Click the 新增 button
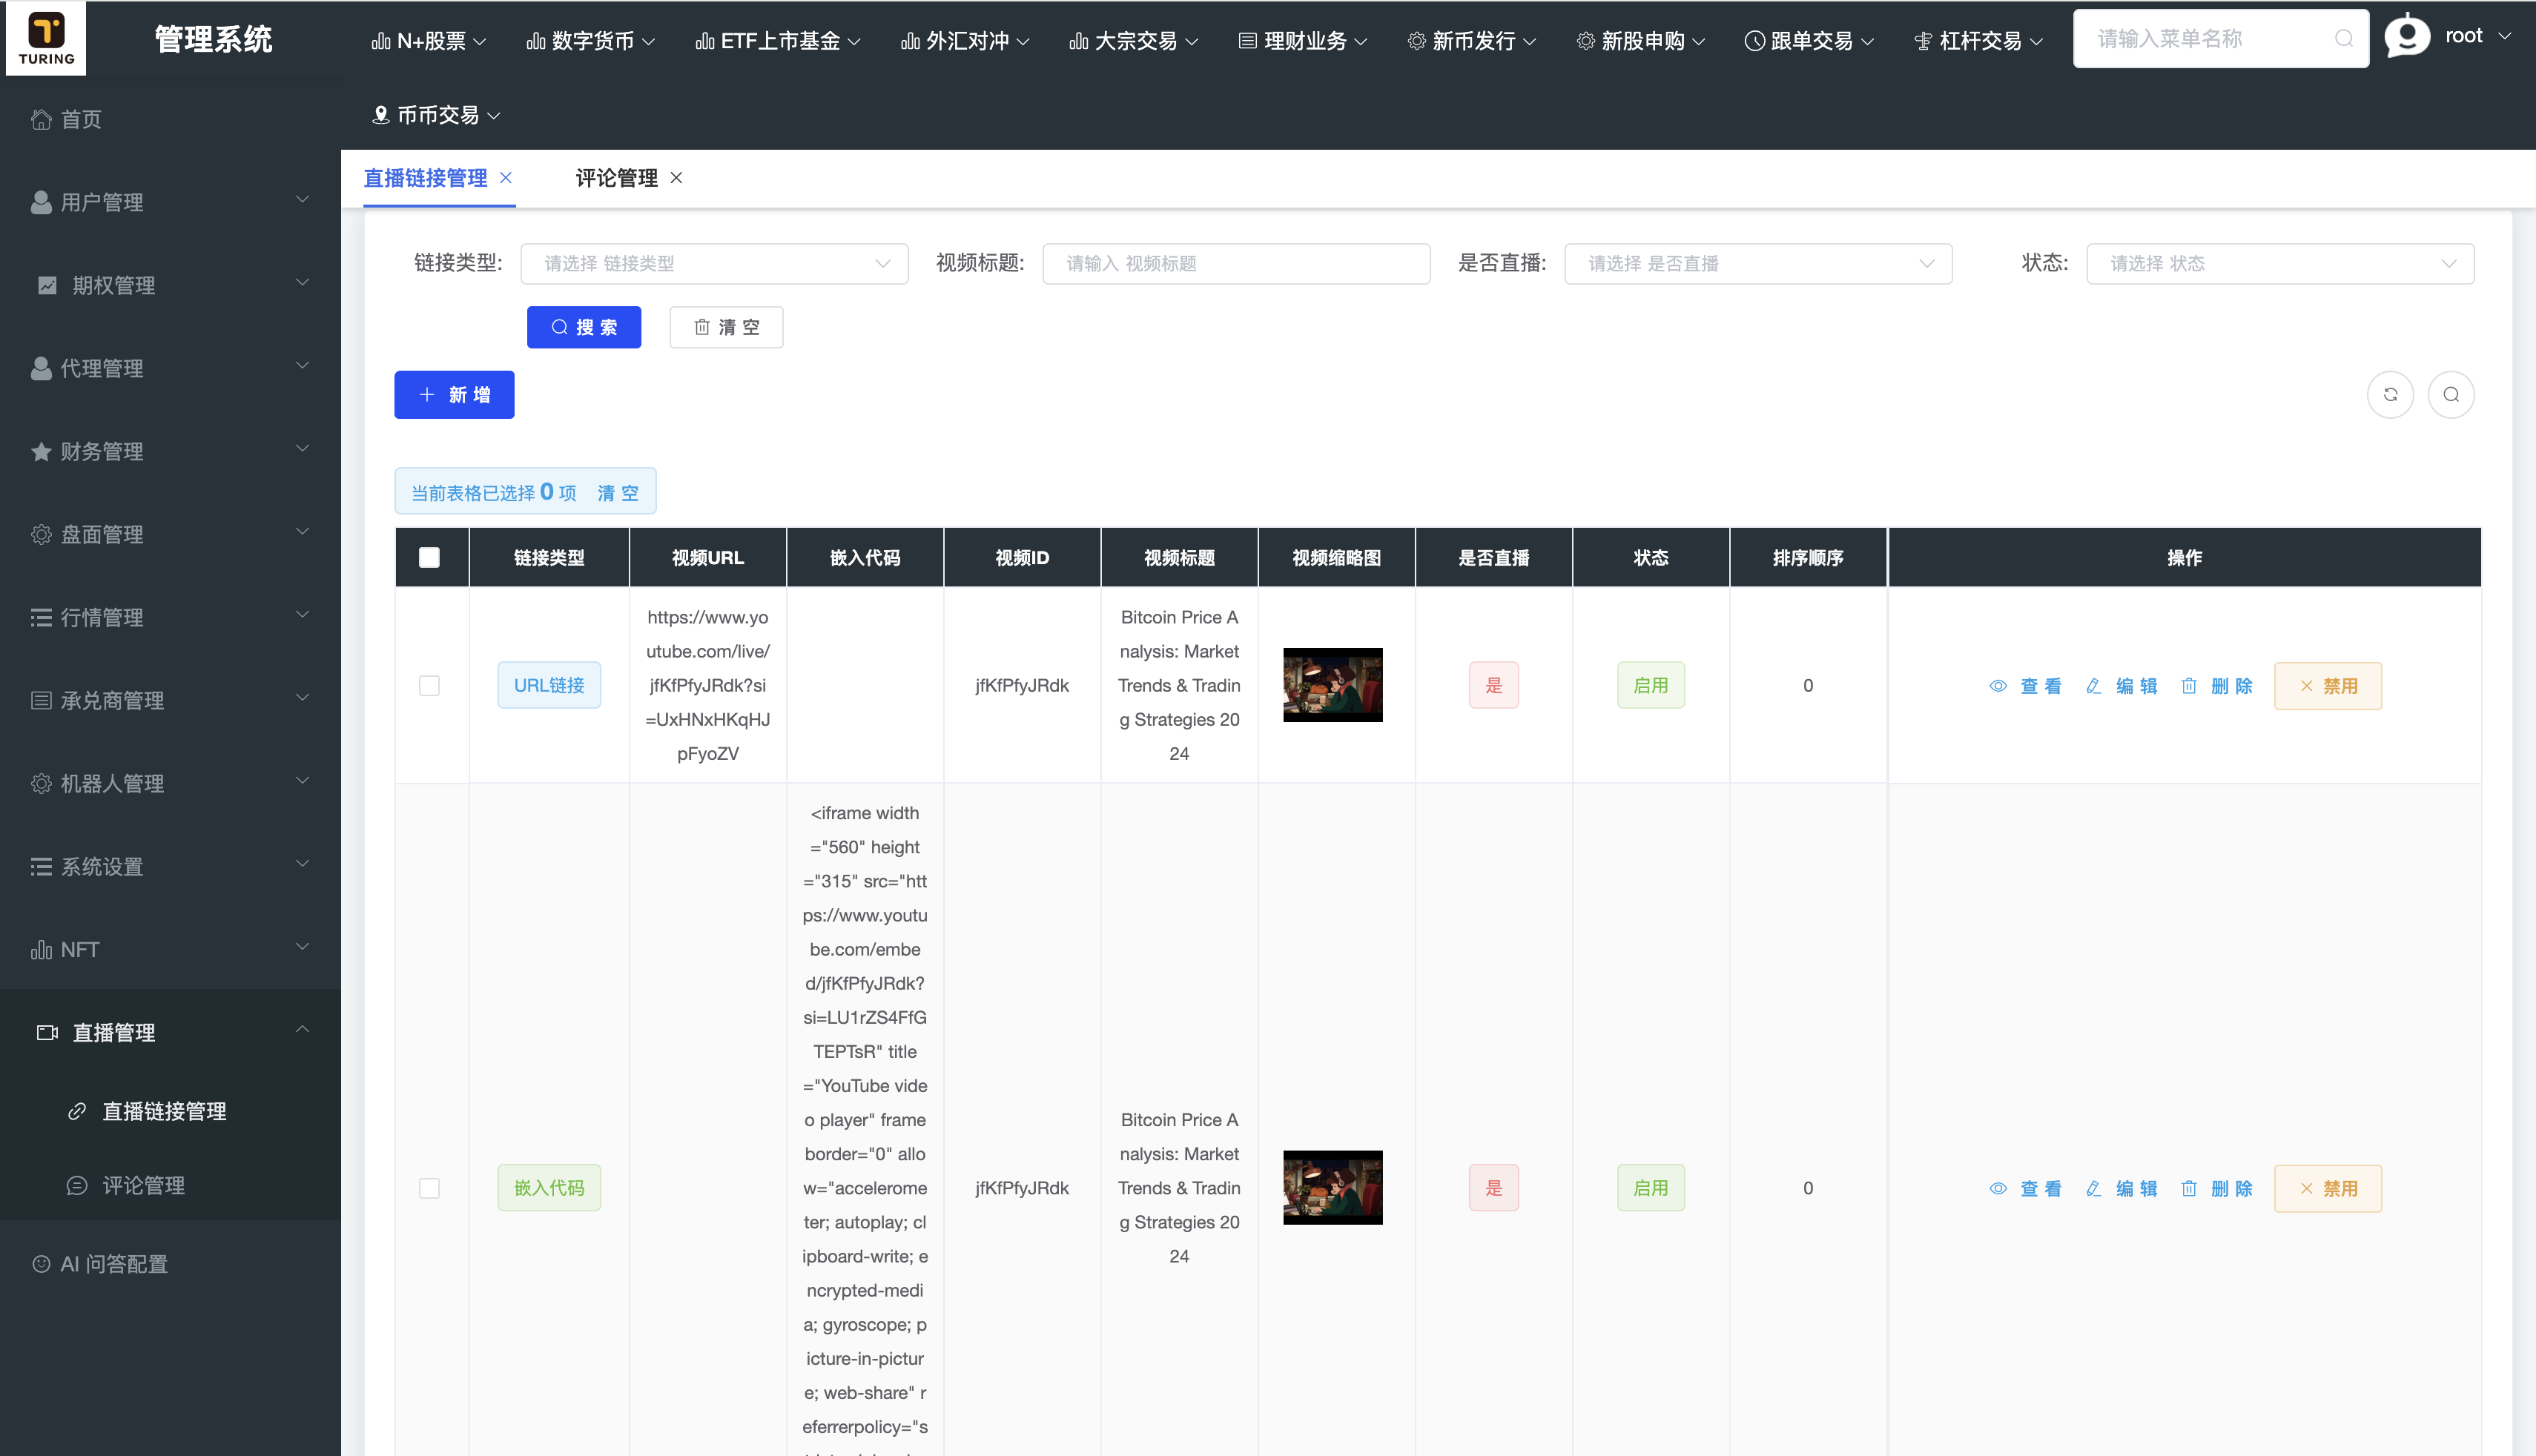 (x=453, y=394)
